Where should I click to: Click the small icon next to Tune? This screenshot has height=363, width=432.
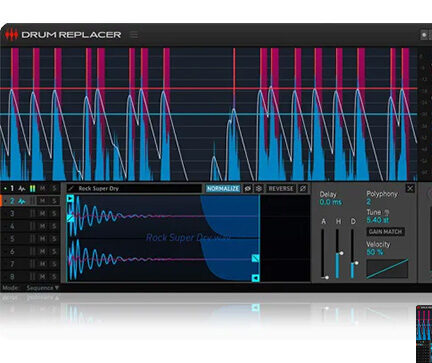click(386, 212)
